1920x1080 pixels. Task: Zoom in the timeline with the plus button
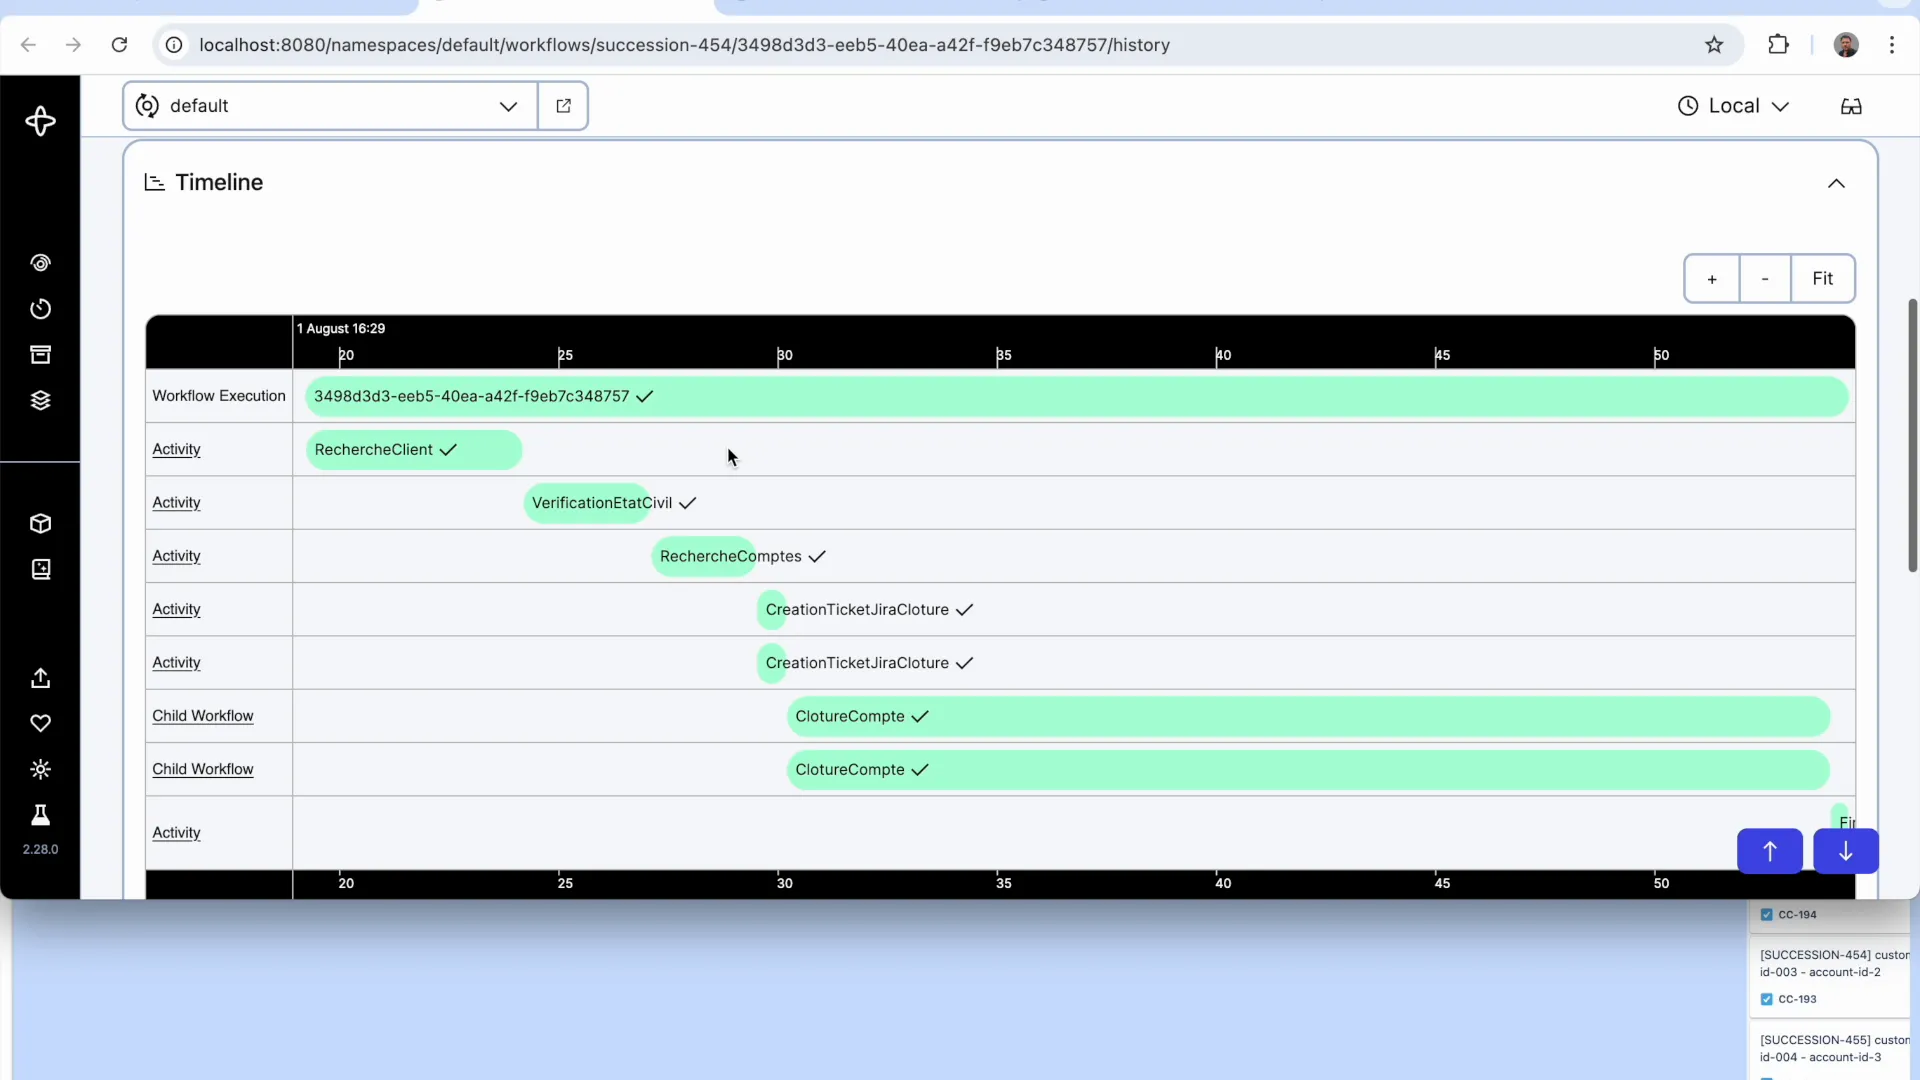pyautogui.click(x=1712, y=279)
